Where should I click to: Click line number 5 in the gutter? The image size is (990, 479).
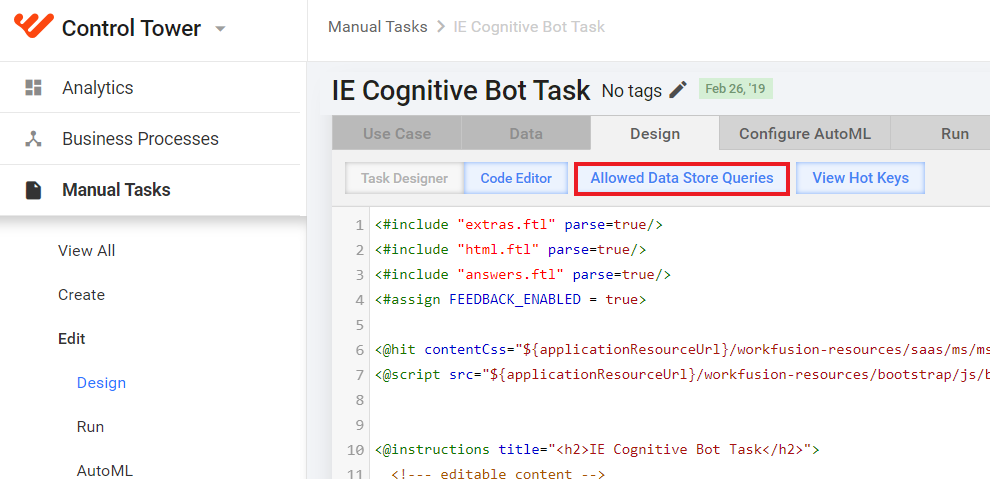pyautogui.click(x=359, y=326)
